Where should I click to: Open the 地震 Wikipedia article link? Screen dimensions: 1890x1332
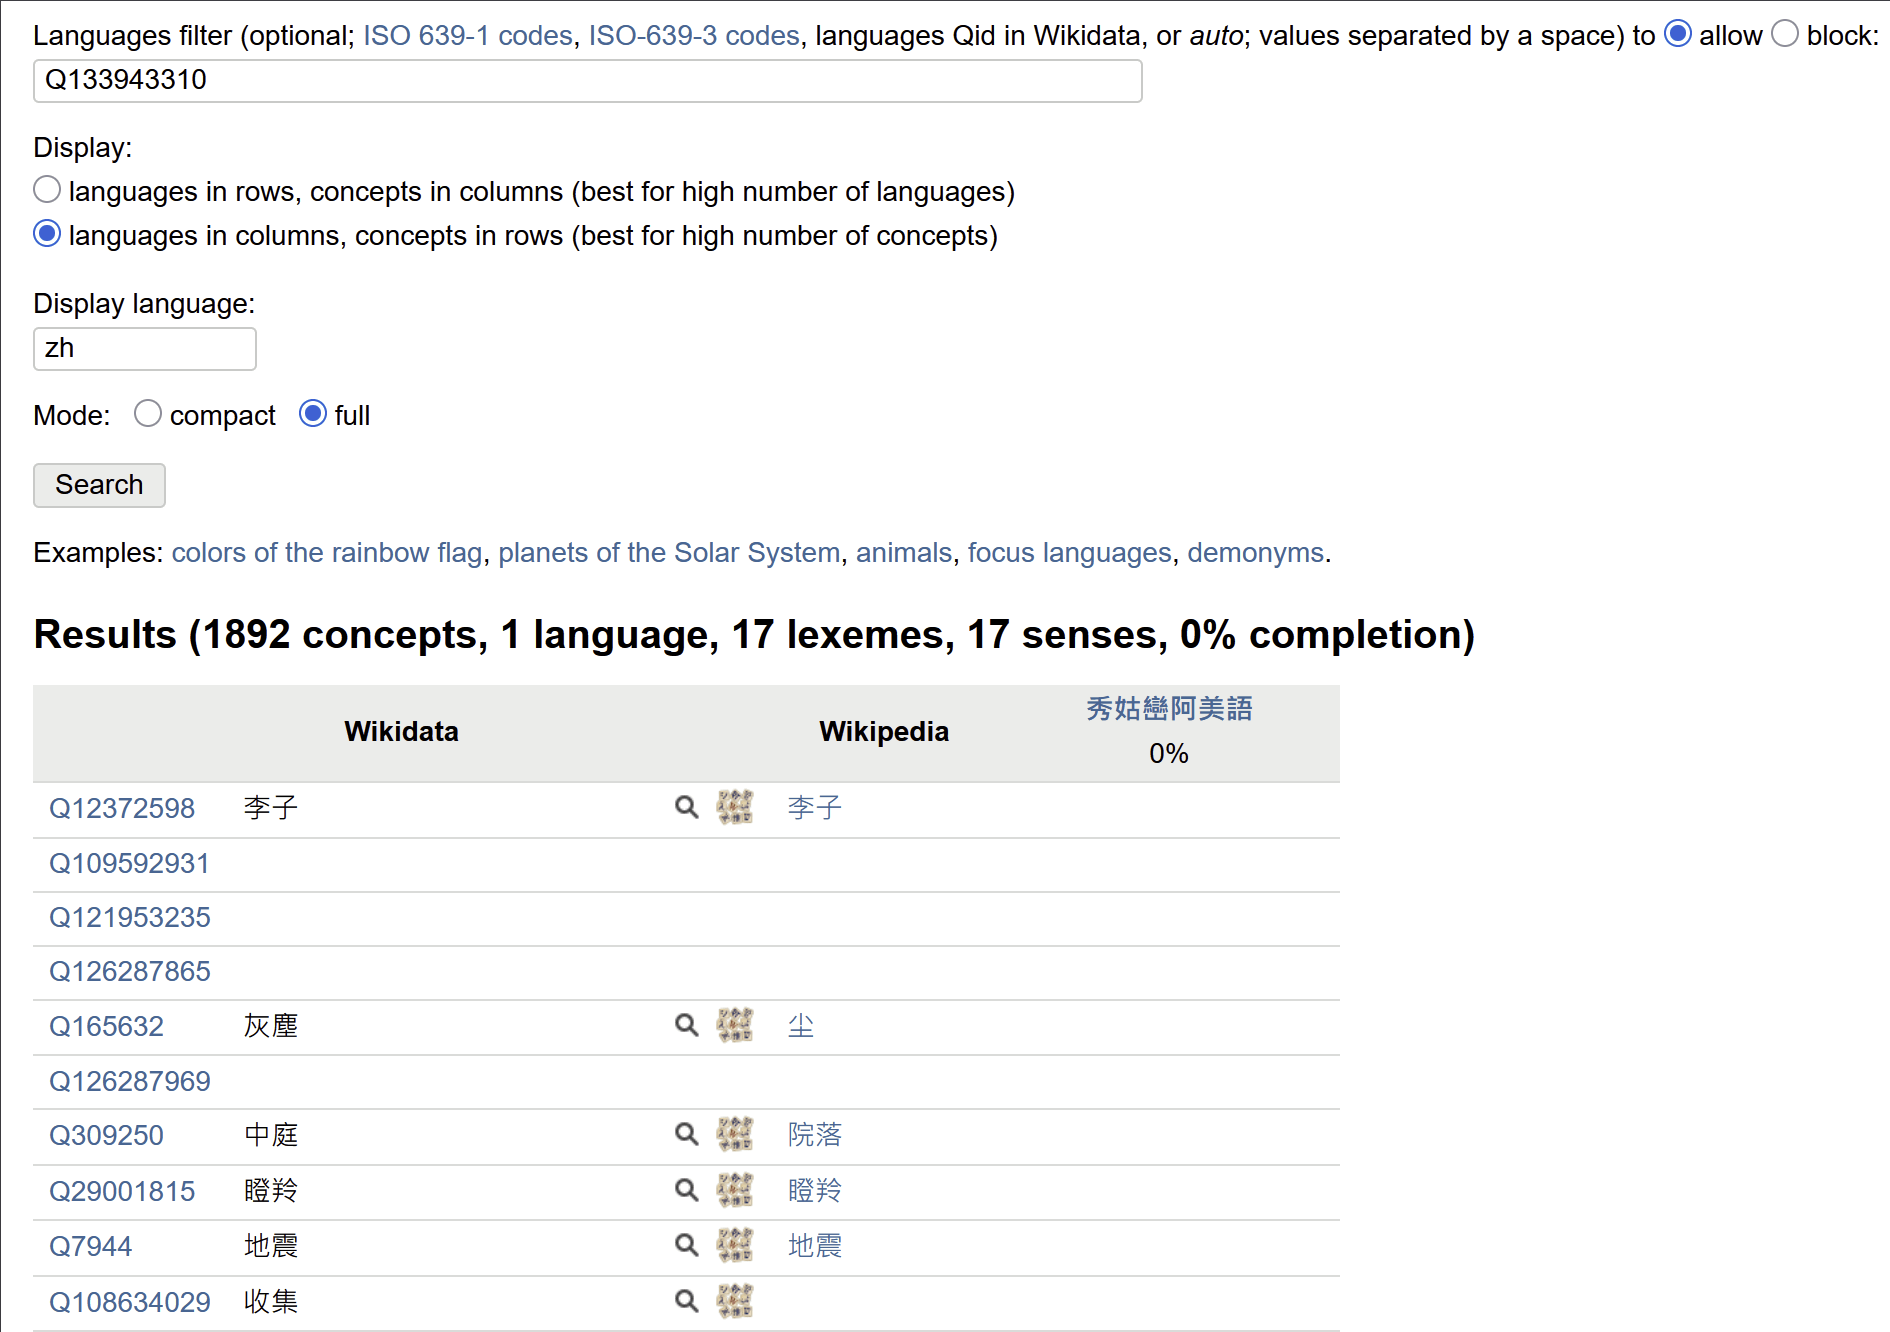coord(815,1246)
